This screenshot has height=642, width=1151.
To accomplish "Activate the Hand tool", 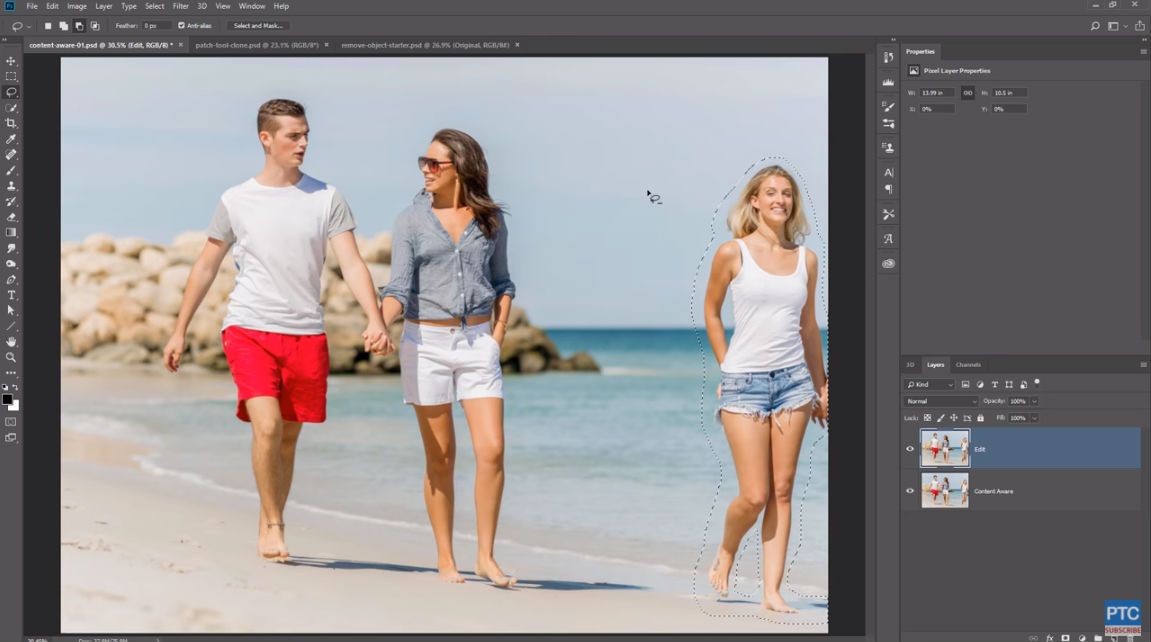I will [x=11, y=342].
